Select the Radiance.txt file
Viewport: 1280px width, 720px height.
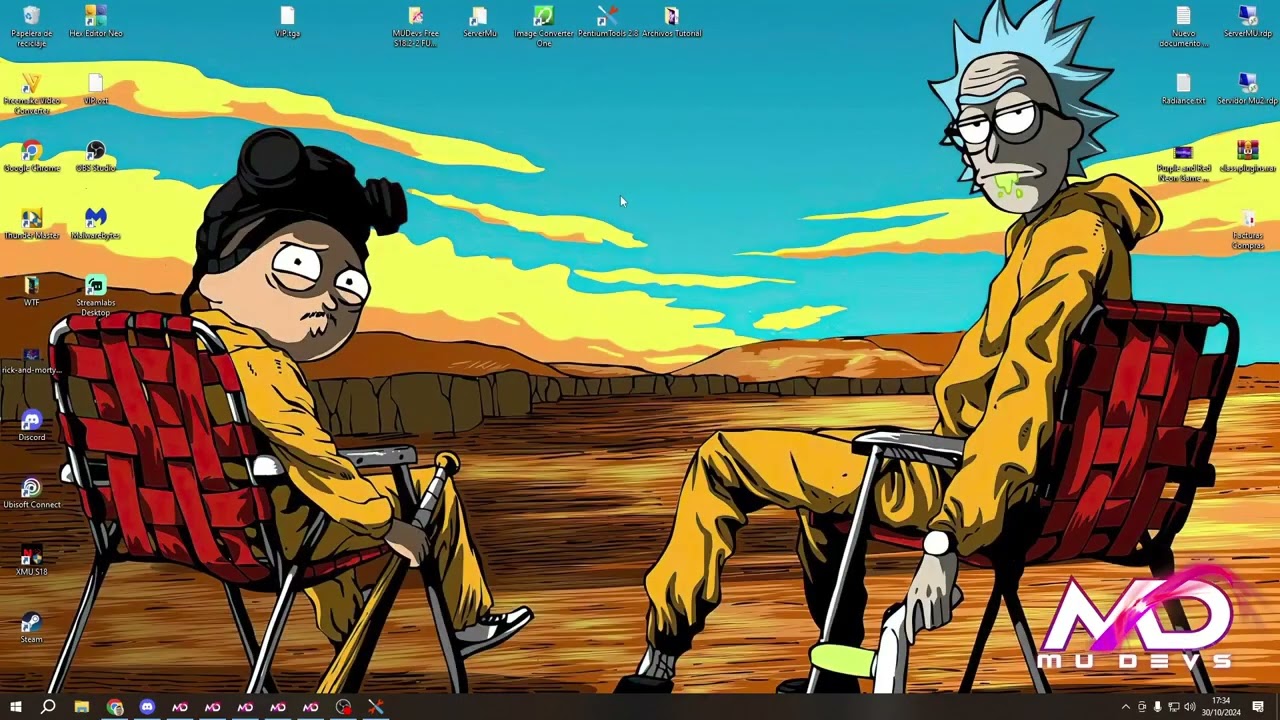click(x=1184, y=89)
